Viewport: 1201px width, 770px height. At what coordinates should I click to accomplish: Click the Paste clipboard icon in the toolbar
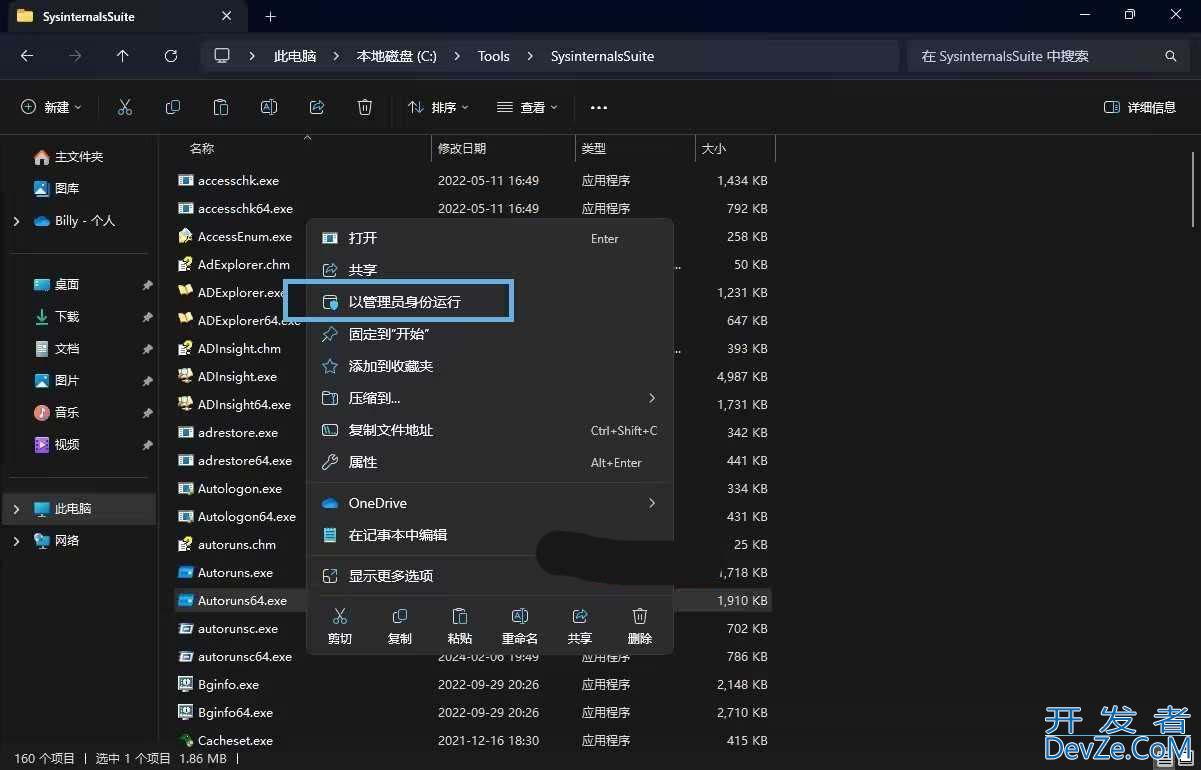(x=221, y=107)
